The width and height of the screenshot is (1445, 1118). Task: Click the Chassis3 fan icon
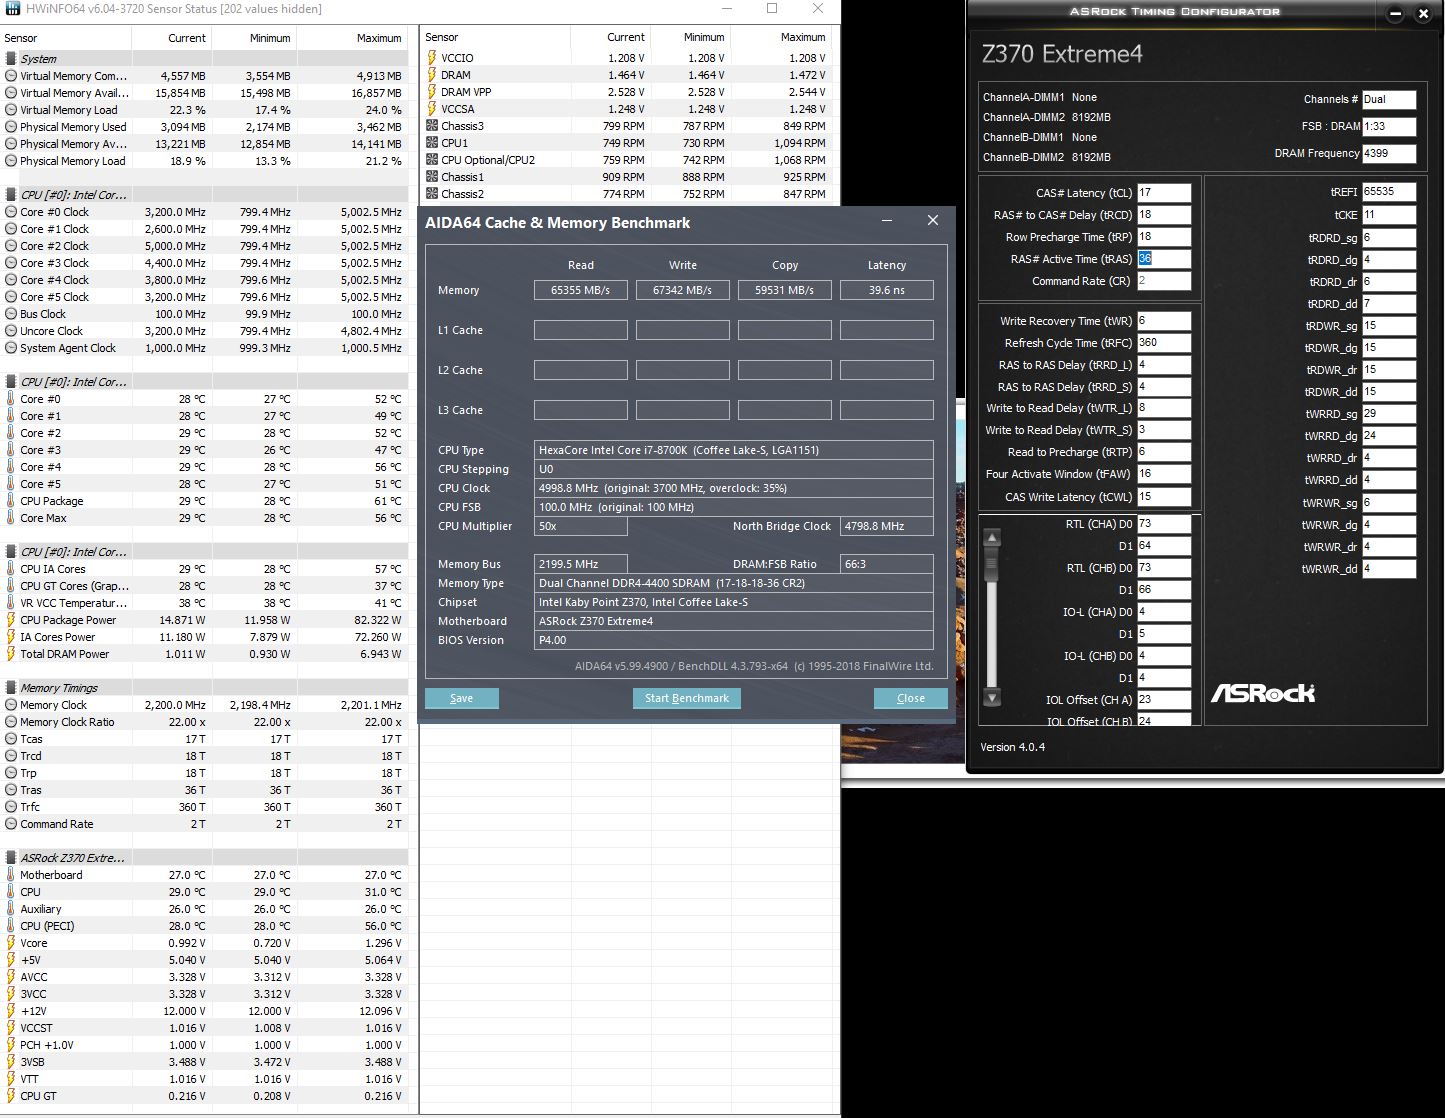[432, 126]
